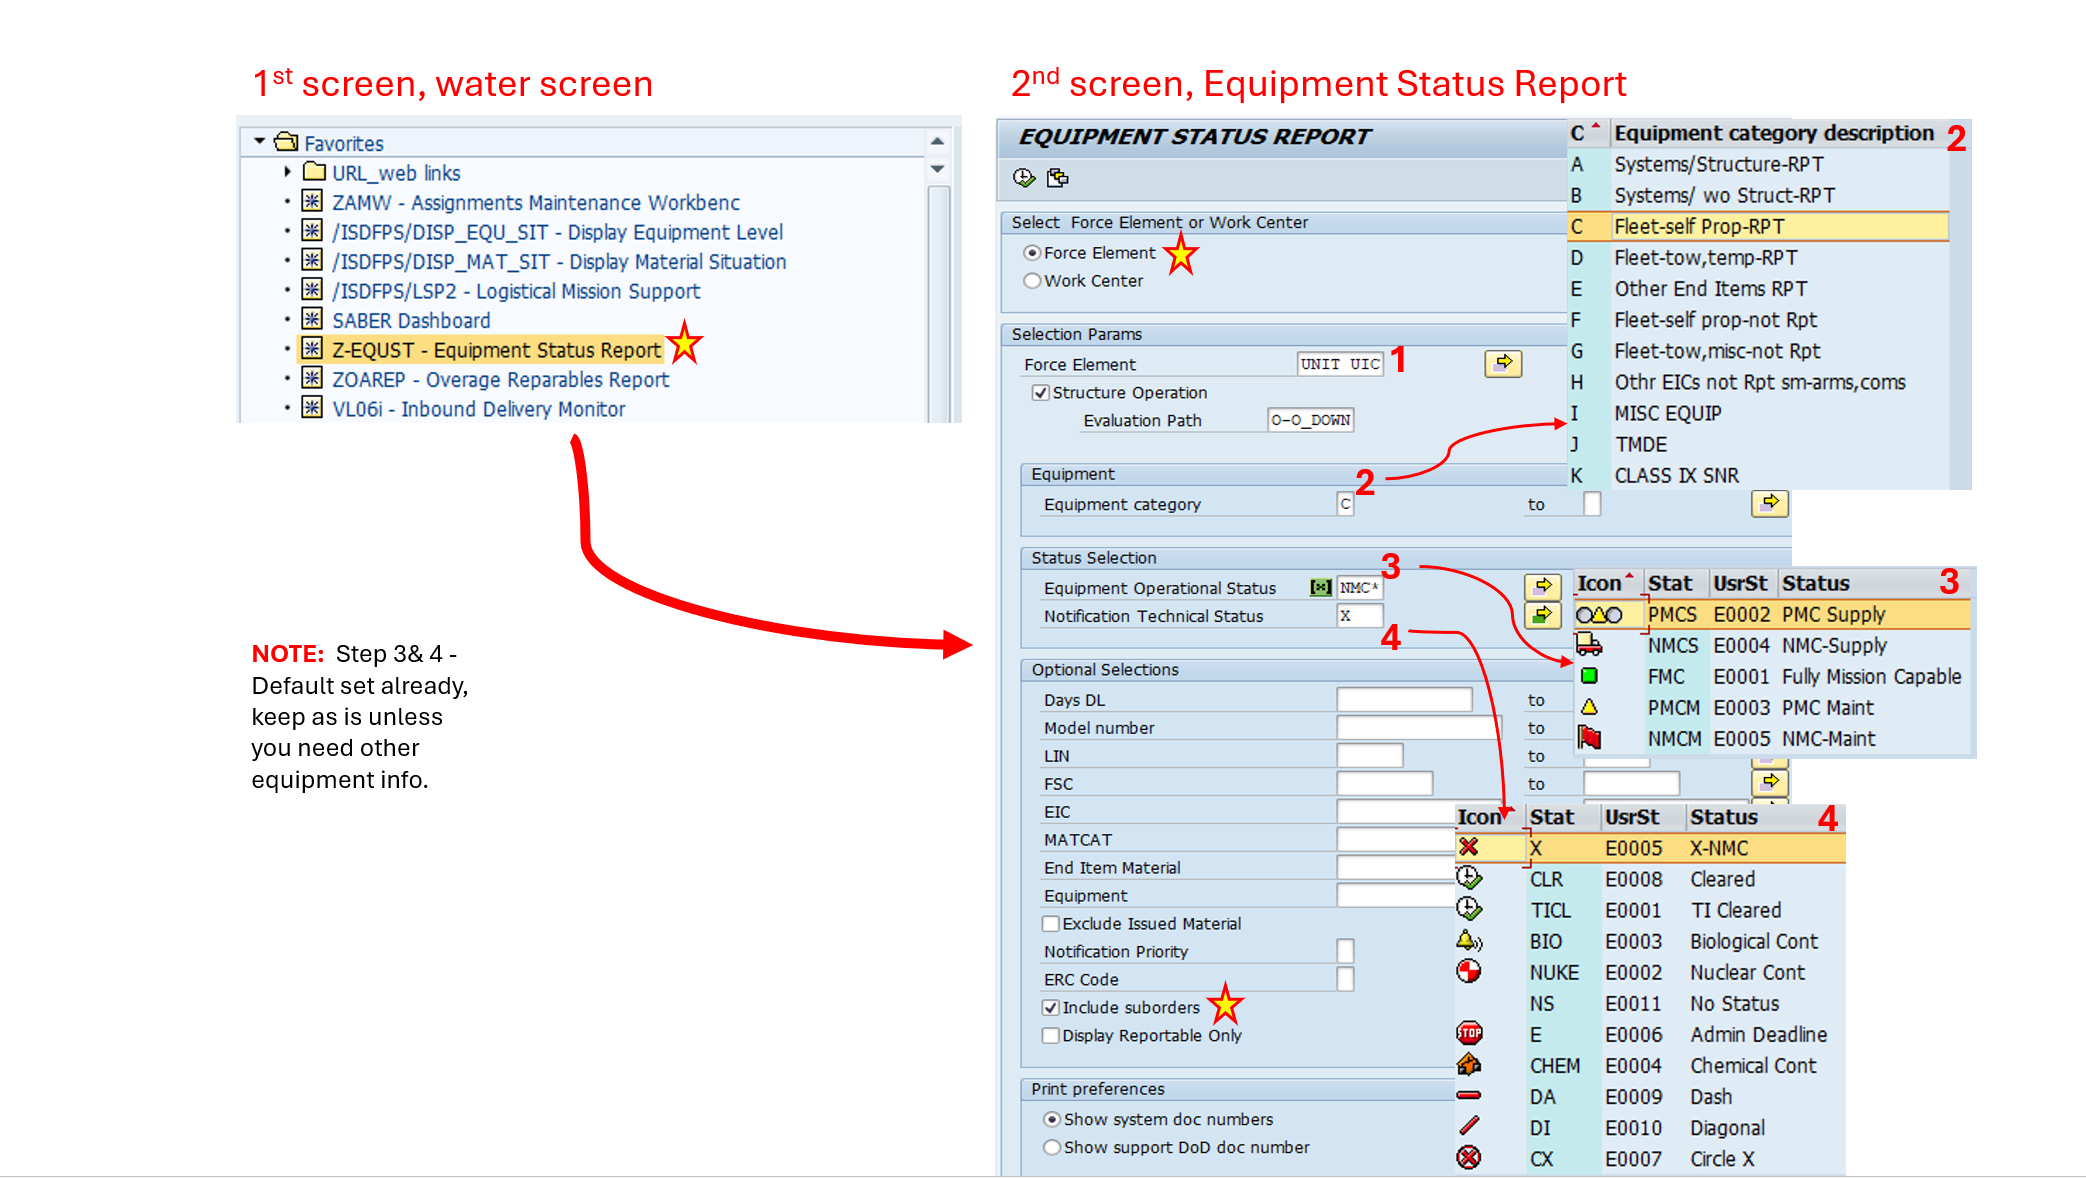Toggle the Structure Operation checkbox
The image size is (2086, 1178).
coord(1041,393)
